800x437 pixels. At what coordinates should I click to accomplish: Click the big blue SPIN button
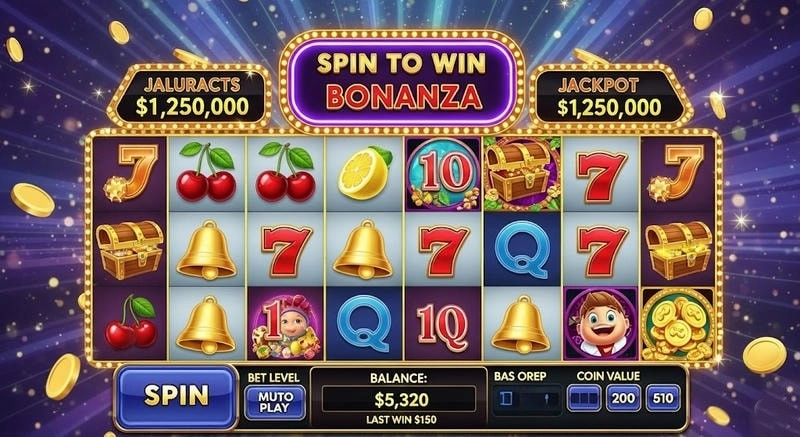[x=177, y=395]
